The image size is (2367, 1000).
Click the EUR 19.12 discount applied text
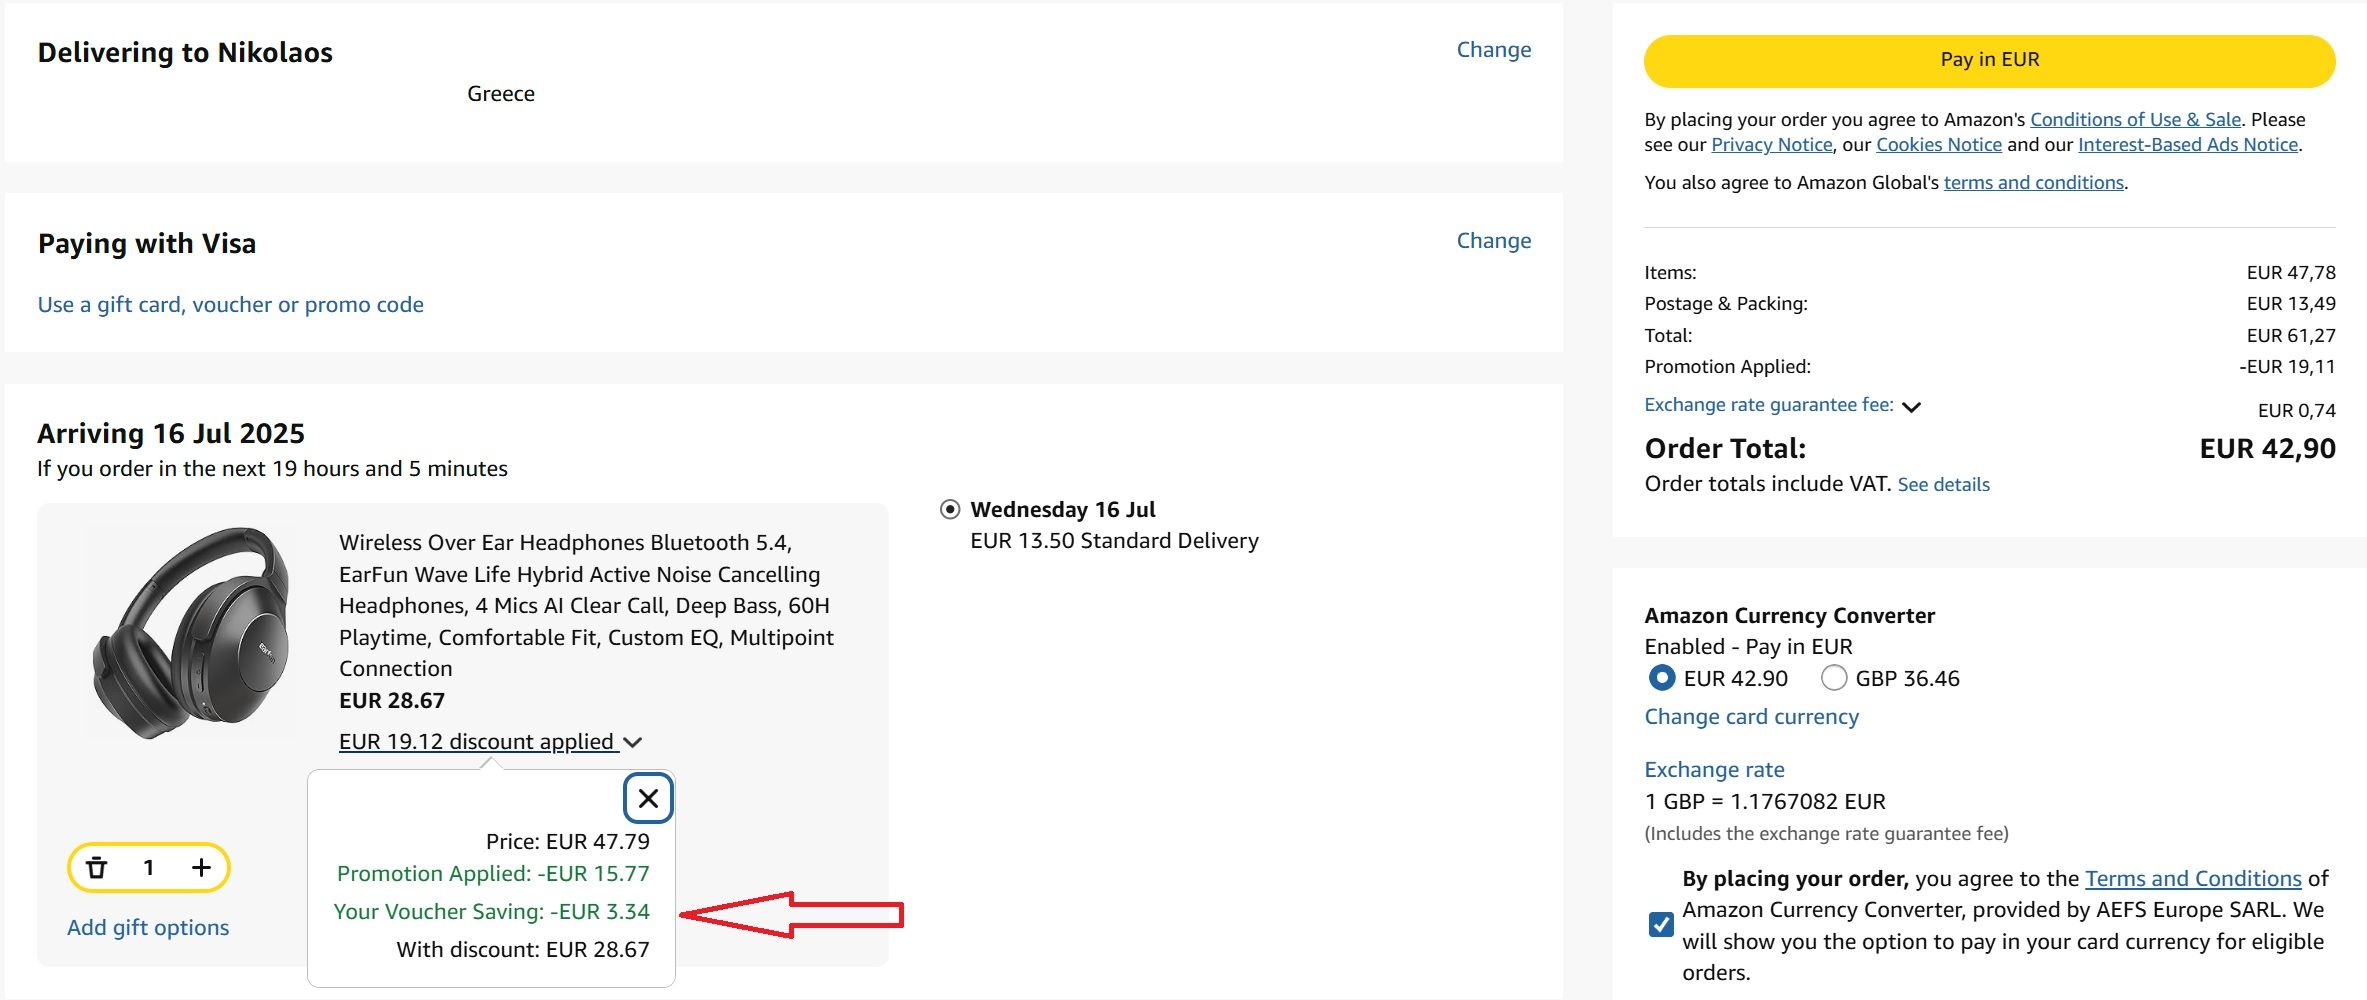pyautogui.click(x=476, y=742)
